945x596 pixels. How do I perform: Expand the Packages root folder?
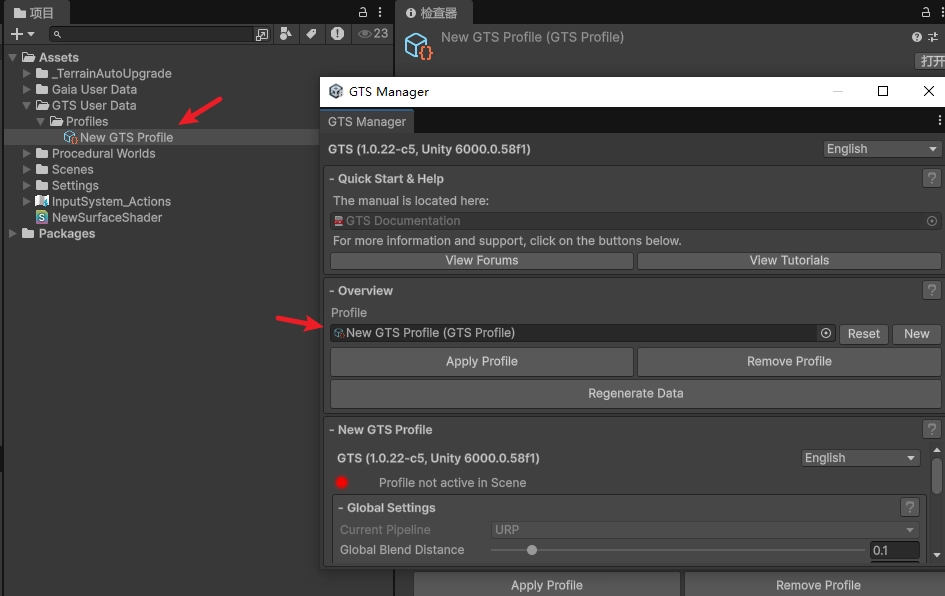click(x=13, y=233)
